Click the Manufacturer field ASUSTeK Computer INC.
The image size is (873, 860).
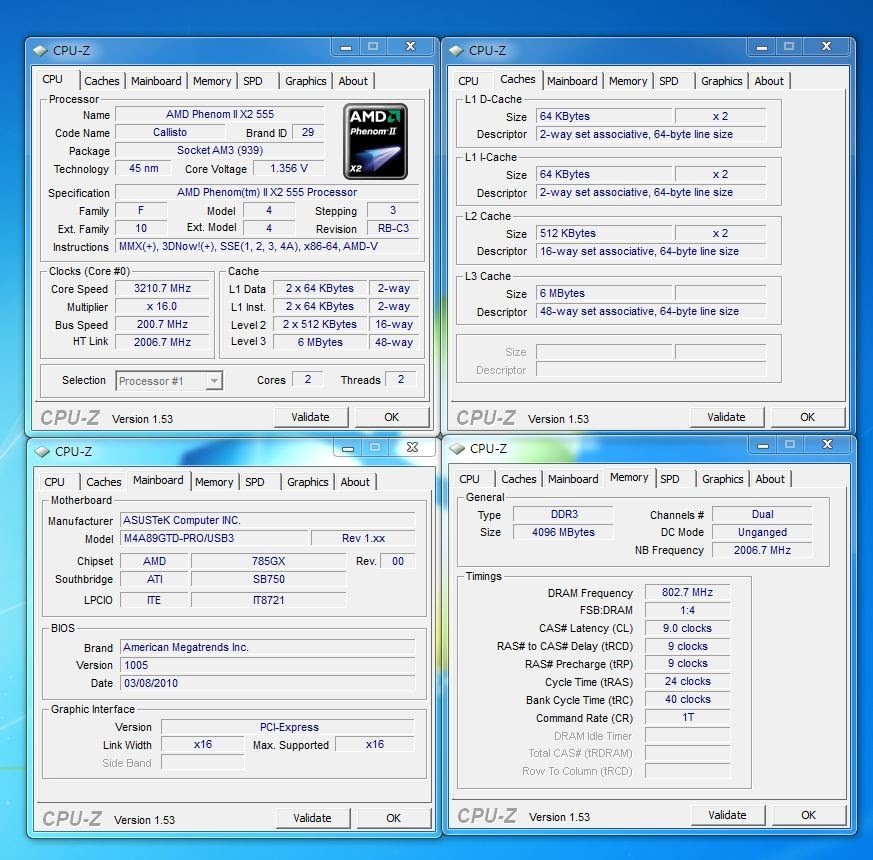[267, 520]
